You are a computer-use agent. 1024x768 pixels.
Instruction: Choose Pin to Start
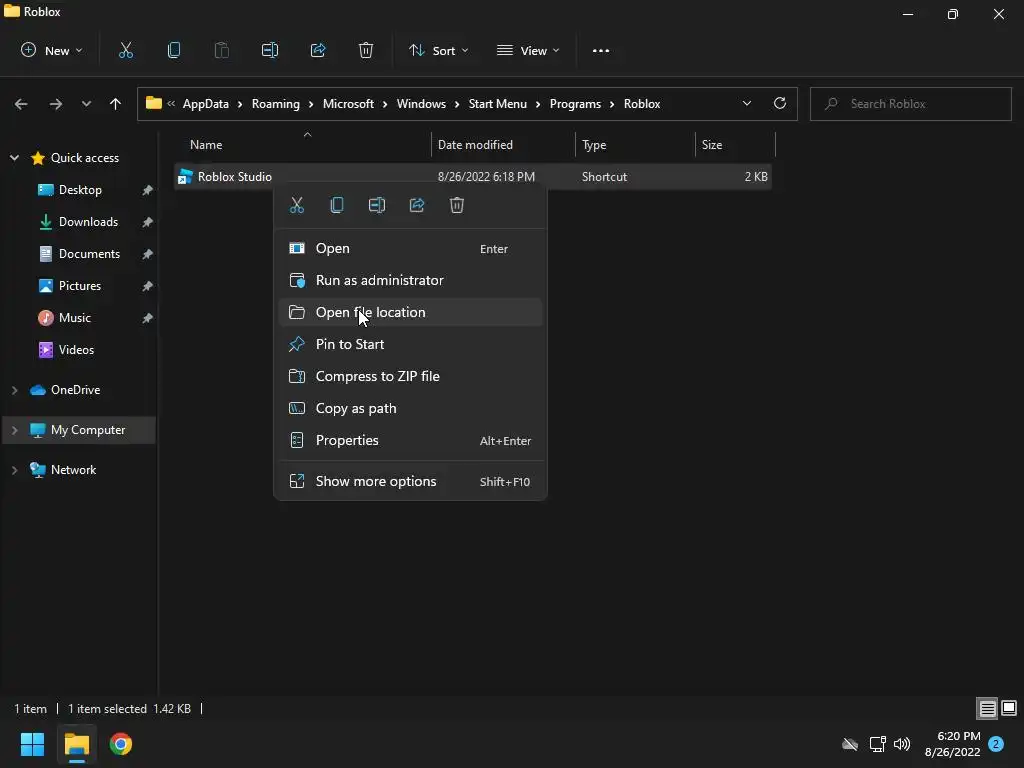(410, 344)
